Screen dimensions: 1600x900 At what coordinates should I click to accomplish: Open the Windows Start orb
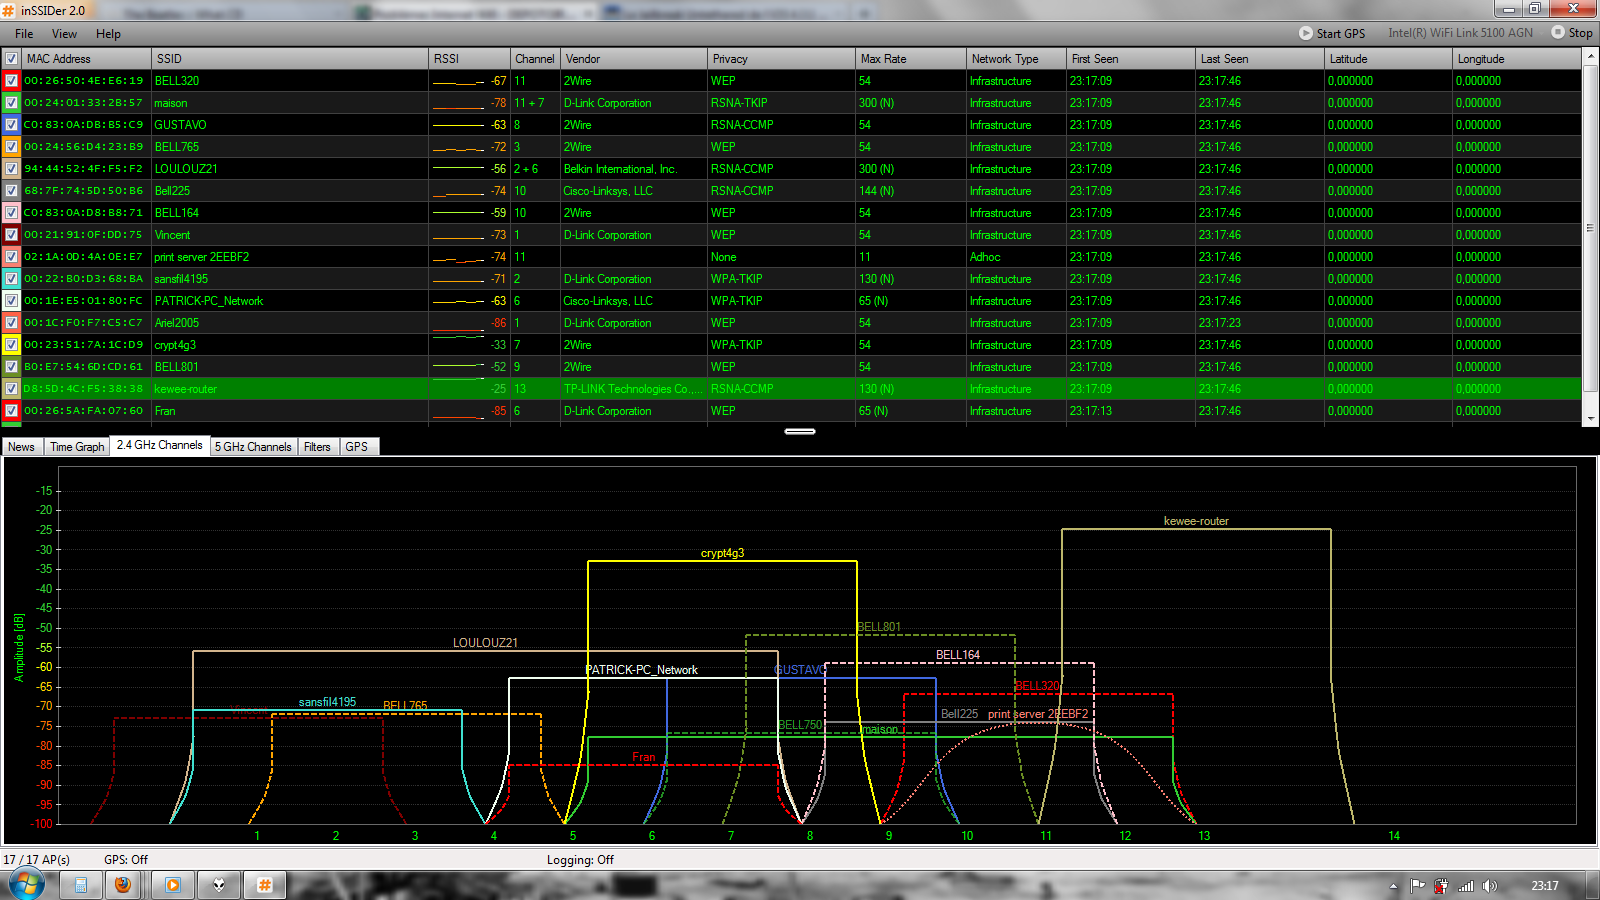[x=26, y=884]
